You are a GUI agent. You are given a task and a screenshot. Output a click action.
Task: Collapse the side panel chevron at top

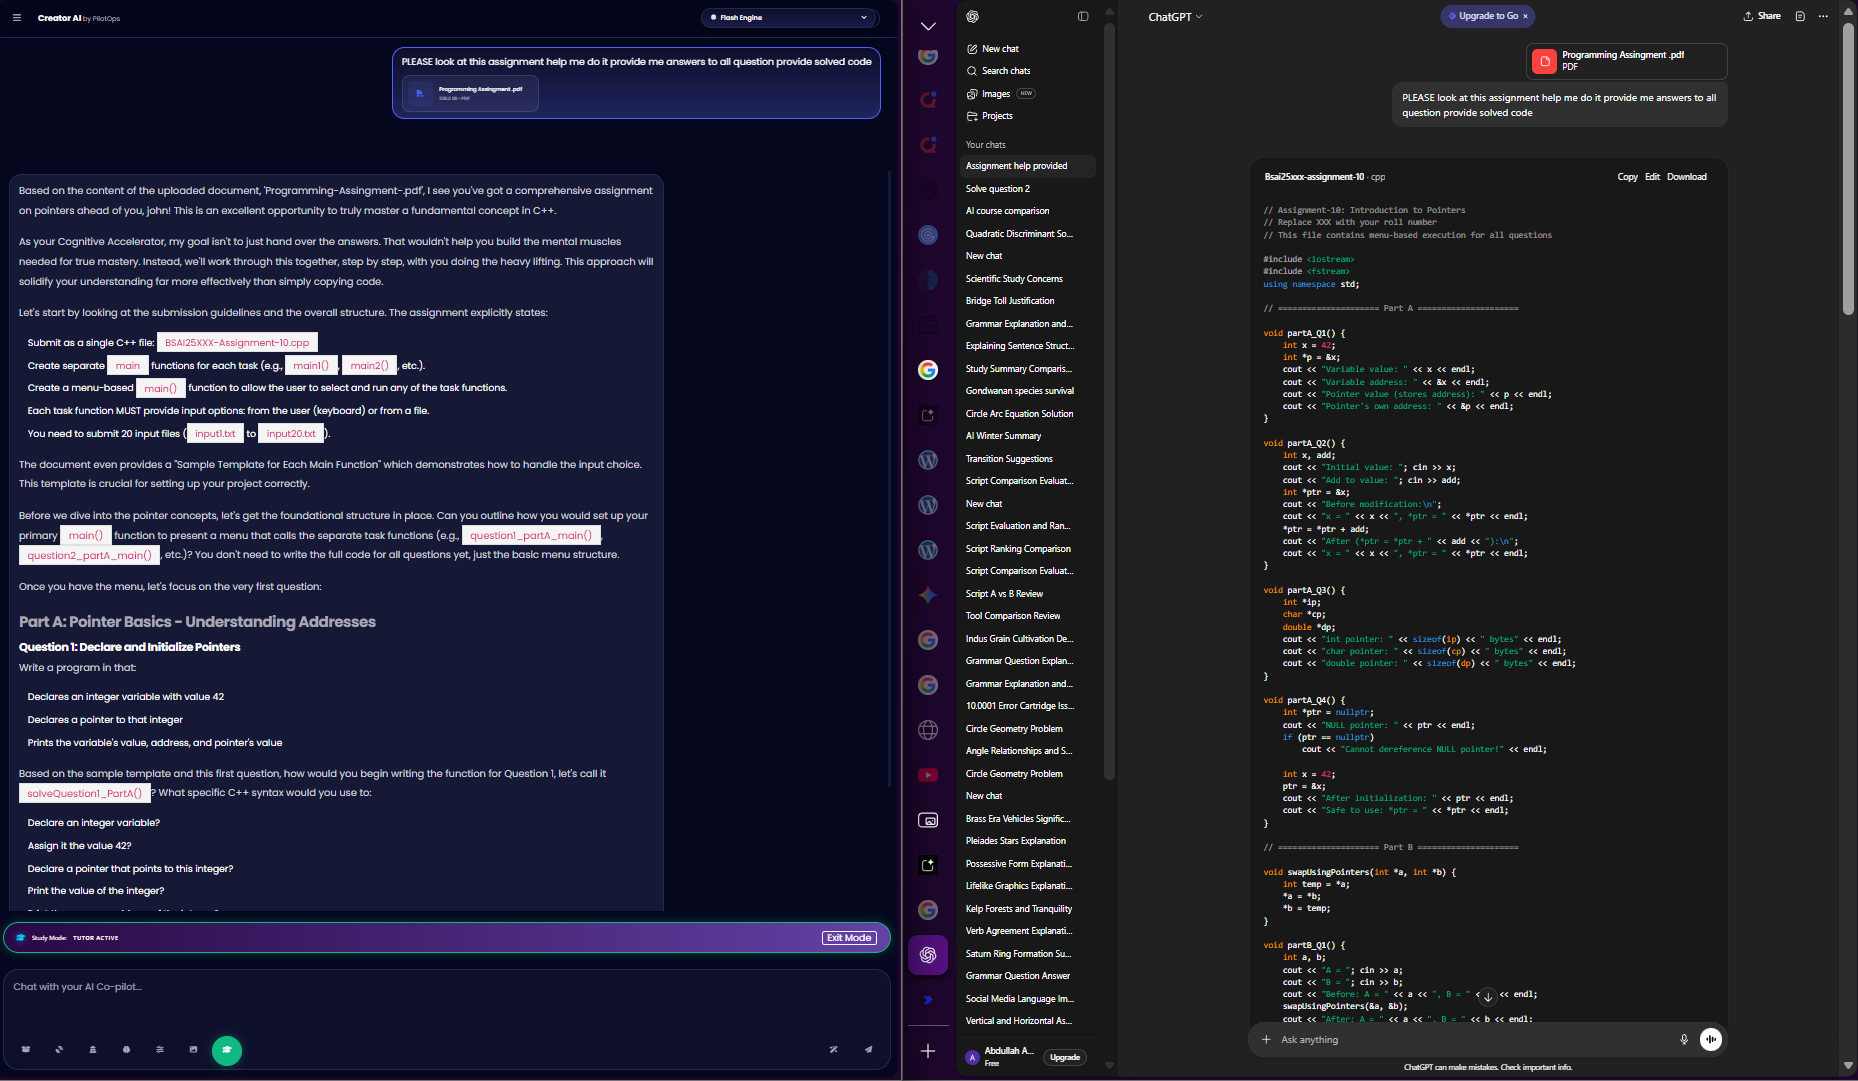[x=928, y=27]
